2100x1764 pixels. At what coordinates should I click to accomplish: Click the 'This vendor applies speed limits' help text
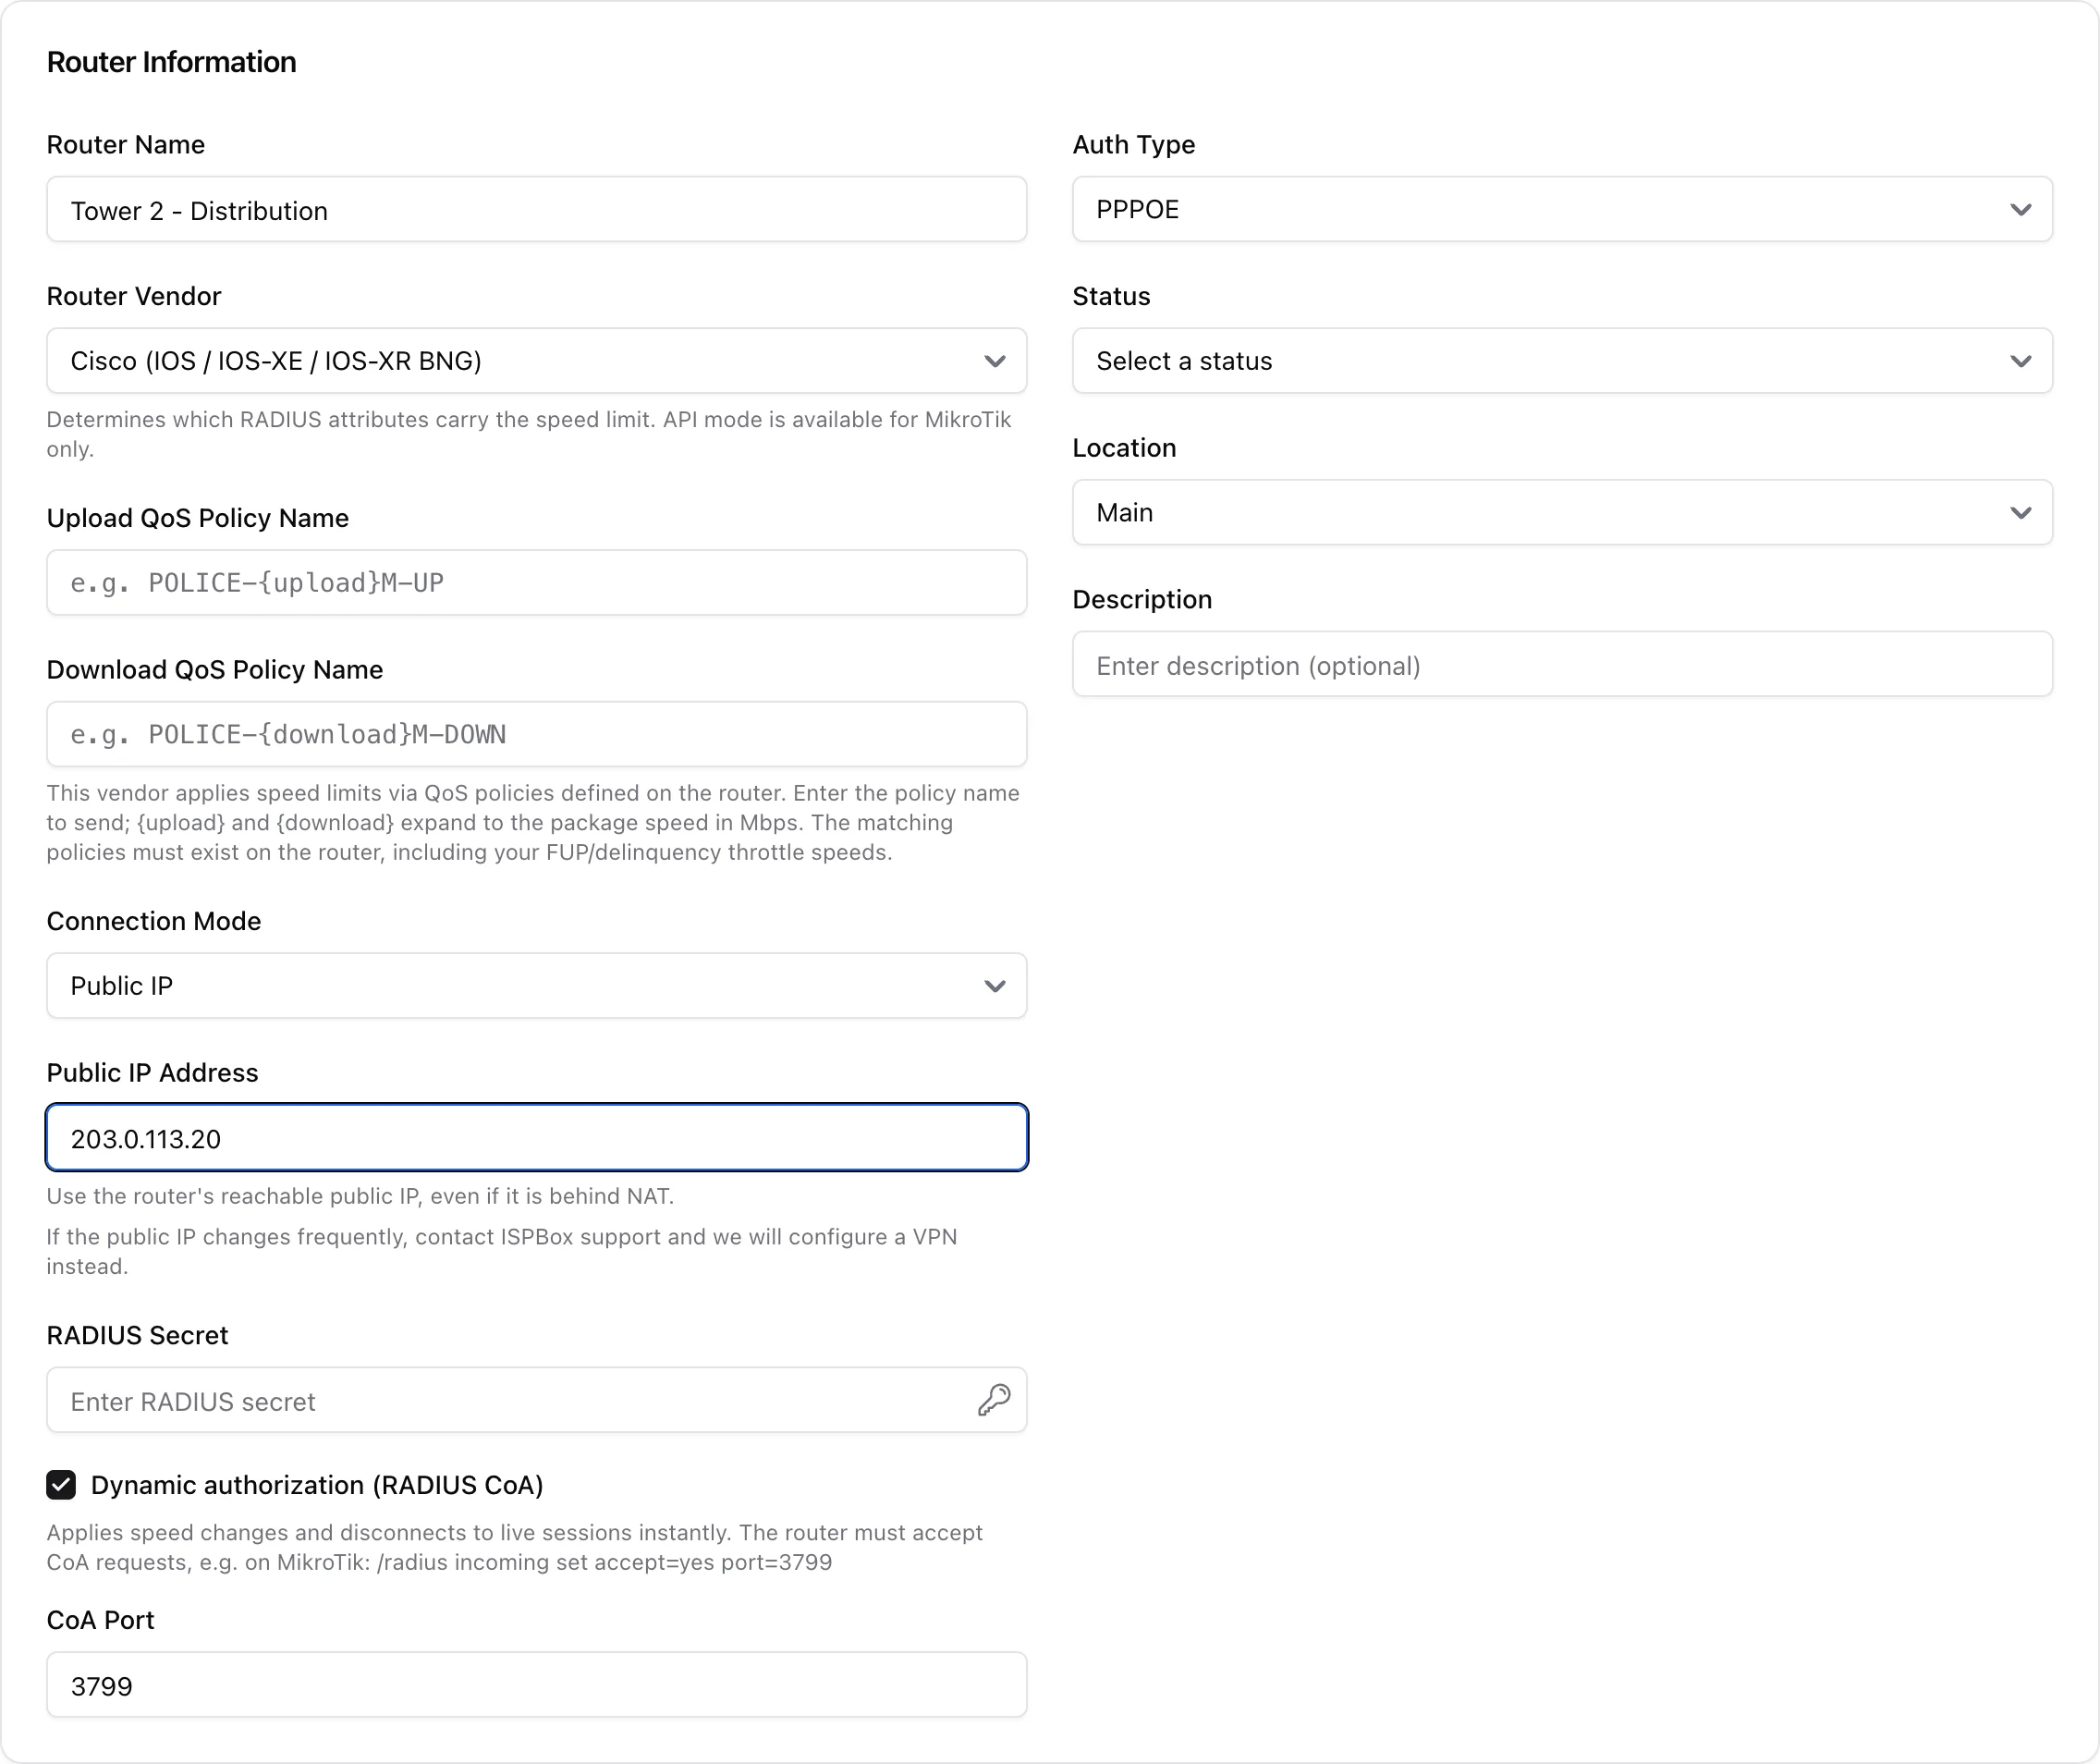tap(533, 822)
